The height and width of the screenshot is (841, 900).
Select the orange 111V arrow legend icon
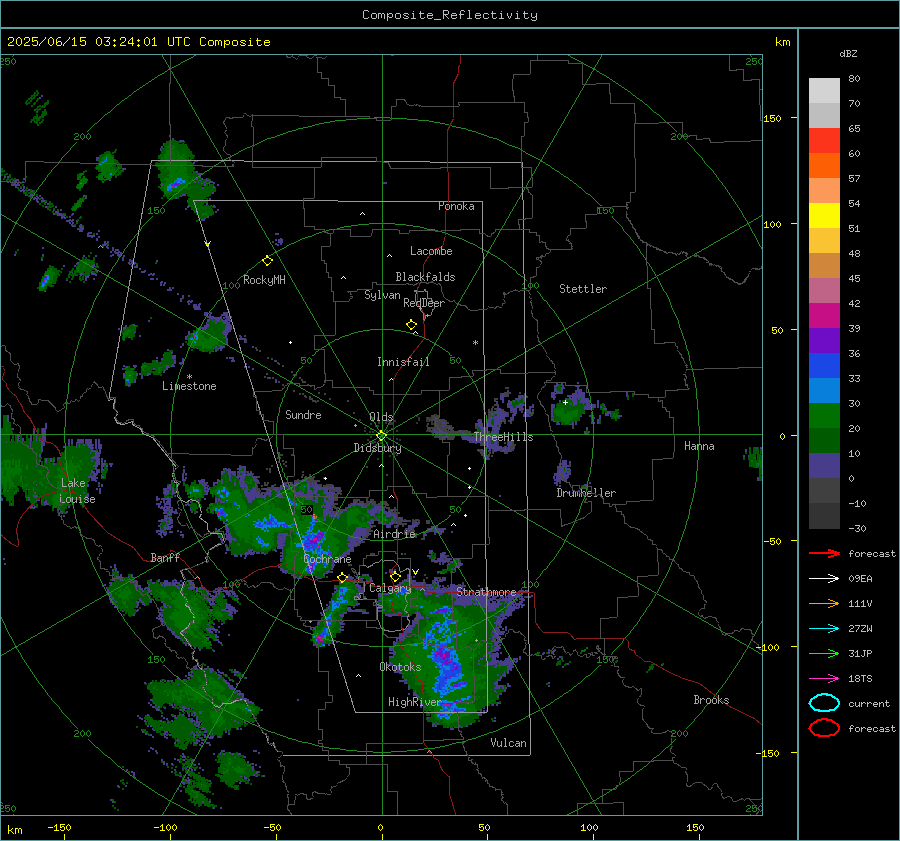point(824,603)
